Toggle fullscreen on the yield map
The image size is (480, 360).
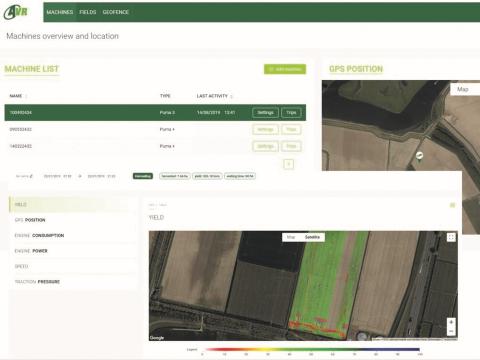point(451,237)
